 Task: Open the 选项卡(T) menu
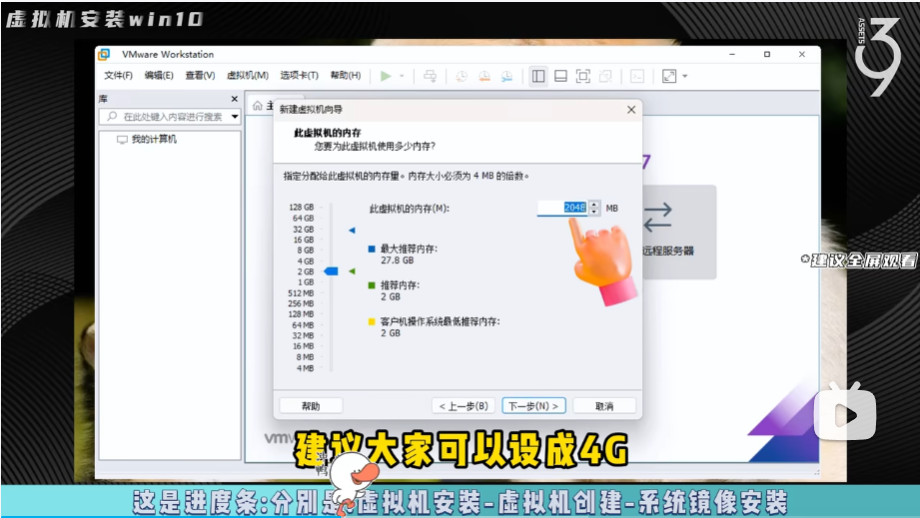coord(299,76)
